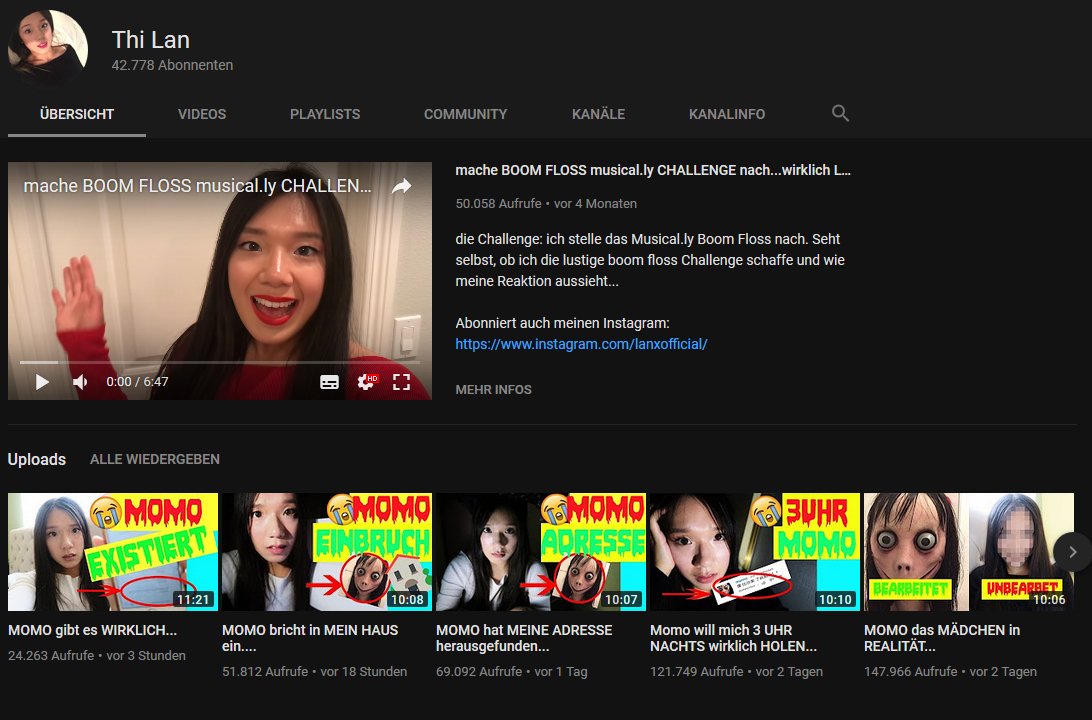Click Alle Wiedergeben to play all uploads
The image size is (1092, 720).
coord(155,460)
